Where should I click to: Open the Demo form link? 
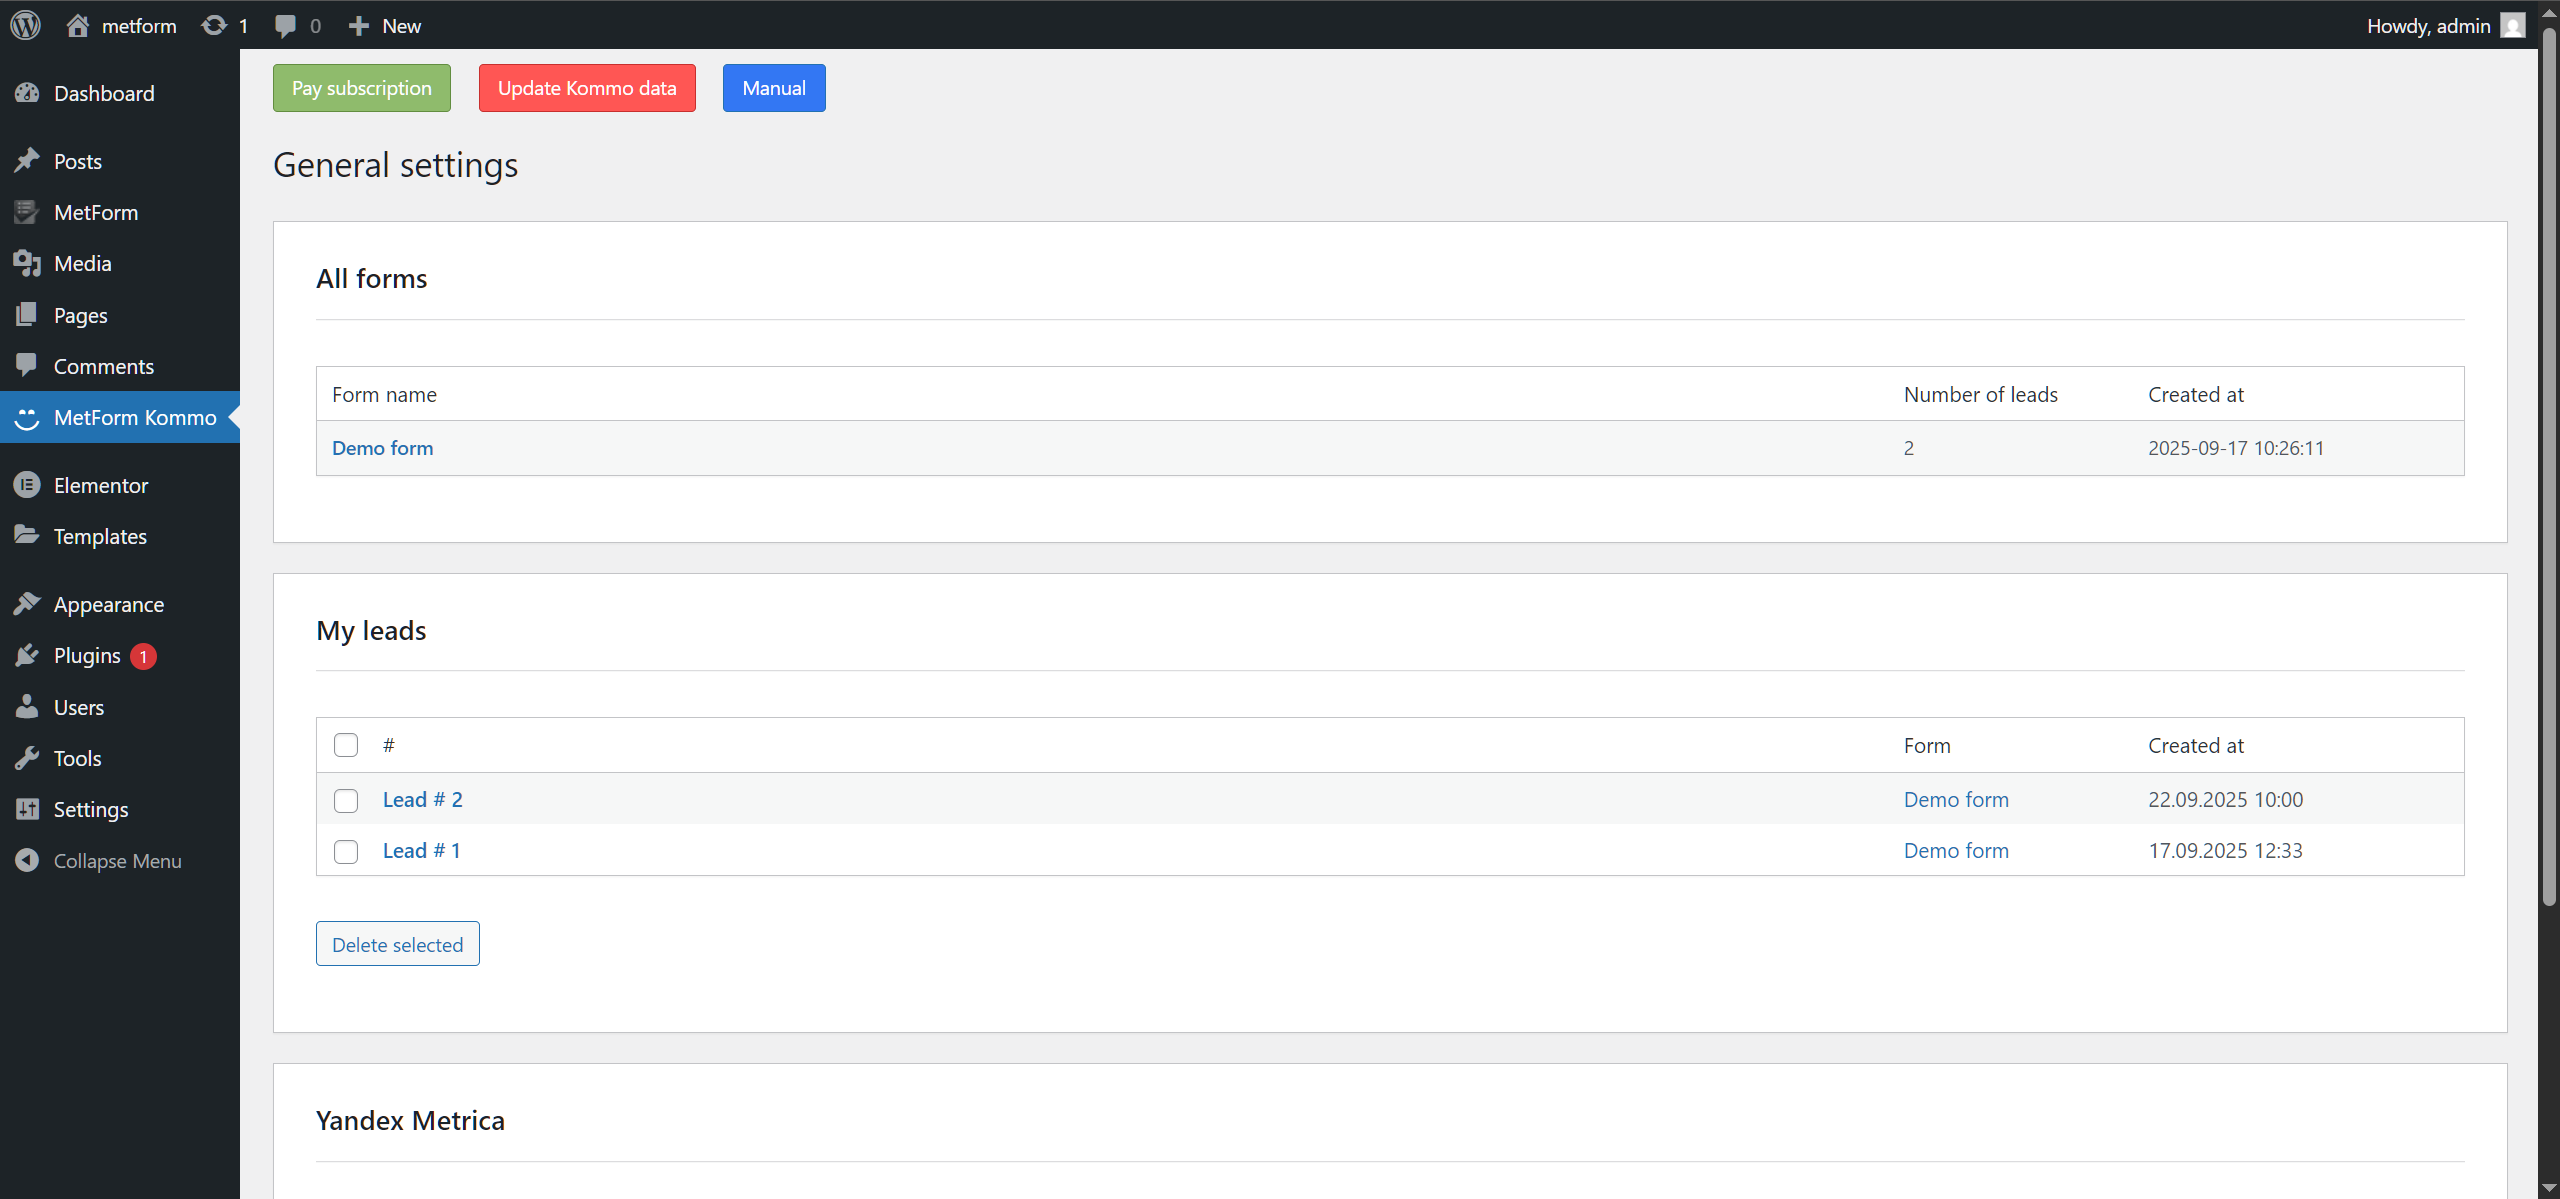pyautogui.click(x=382, y=447)
